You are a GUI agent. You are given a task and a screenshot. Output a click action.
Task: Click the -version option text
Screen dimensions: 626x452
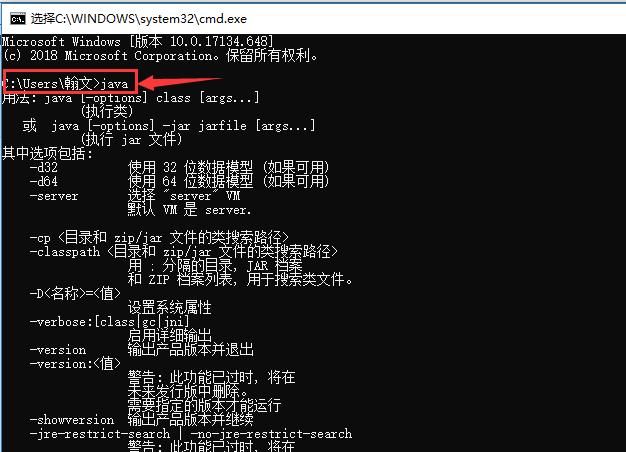(x=58, y=350)
